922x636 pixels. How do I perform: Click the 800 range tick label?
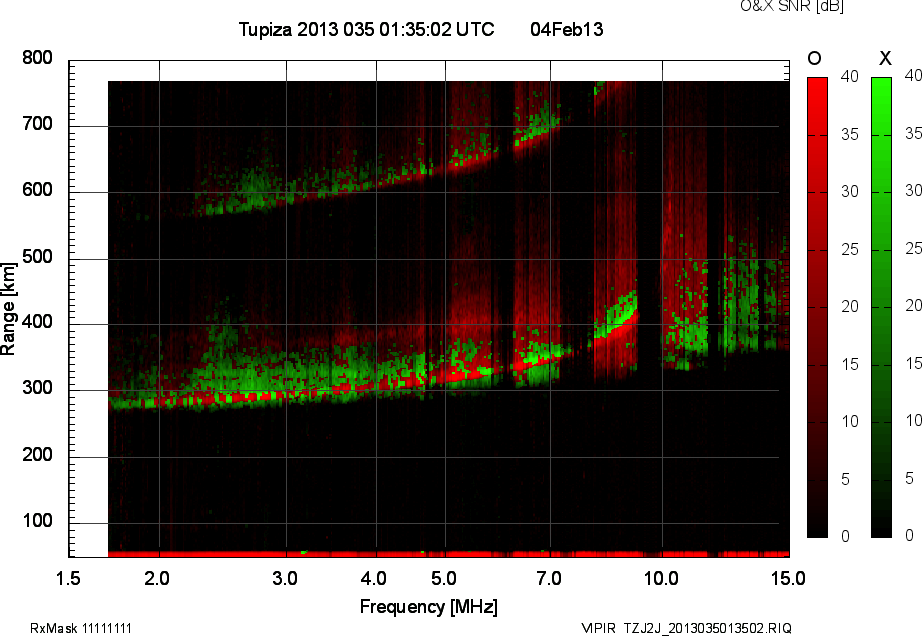(38, 58)
